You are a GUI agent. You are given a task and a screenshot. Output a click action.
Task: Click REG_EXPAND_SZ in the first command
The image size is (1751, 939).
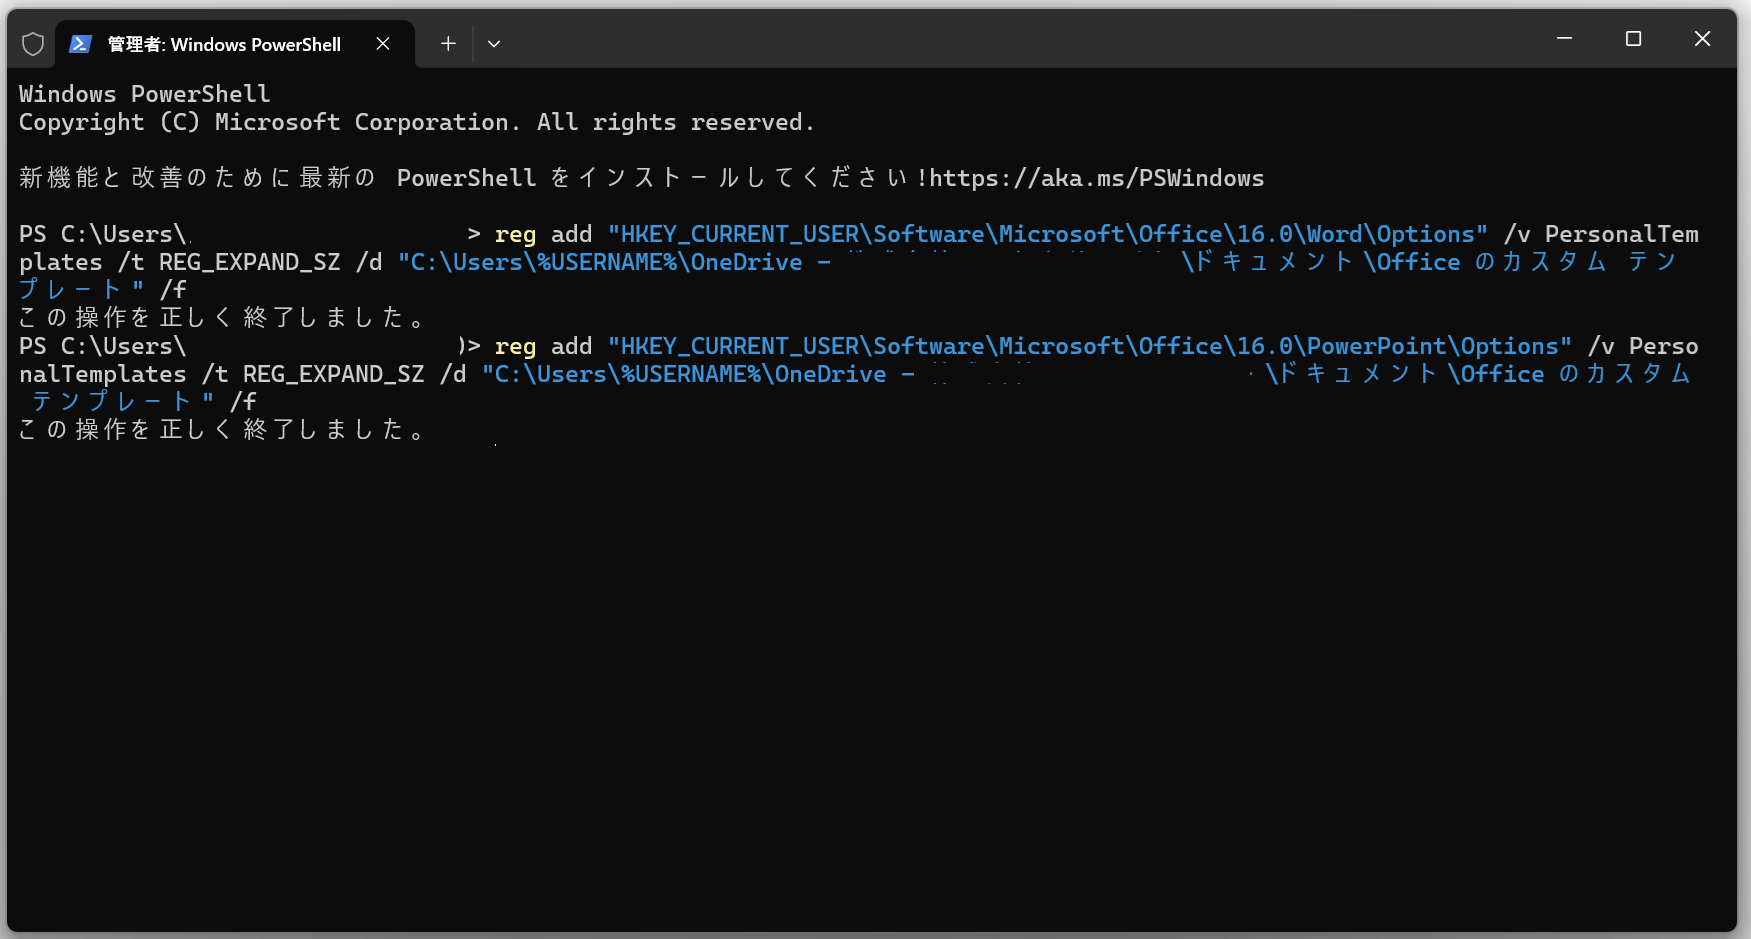point(250,262)
